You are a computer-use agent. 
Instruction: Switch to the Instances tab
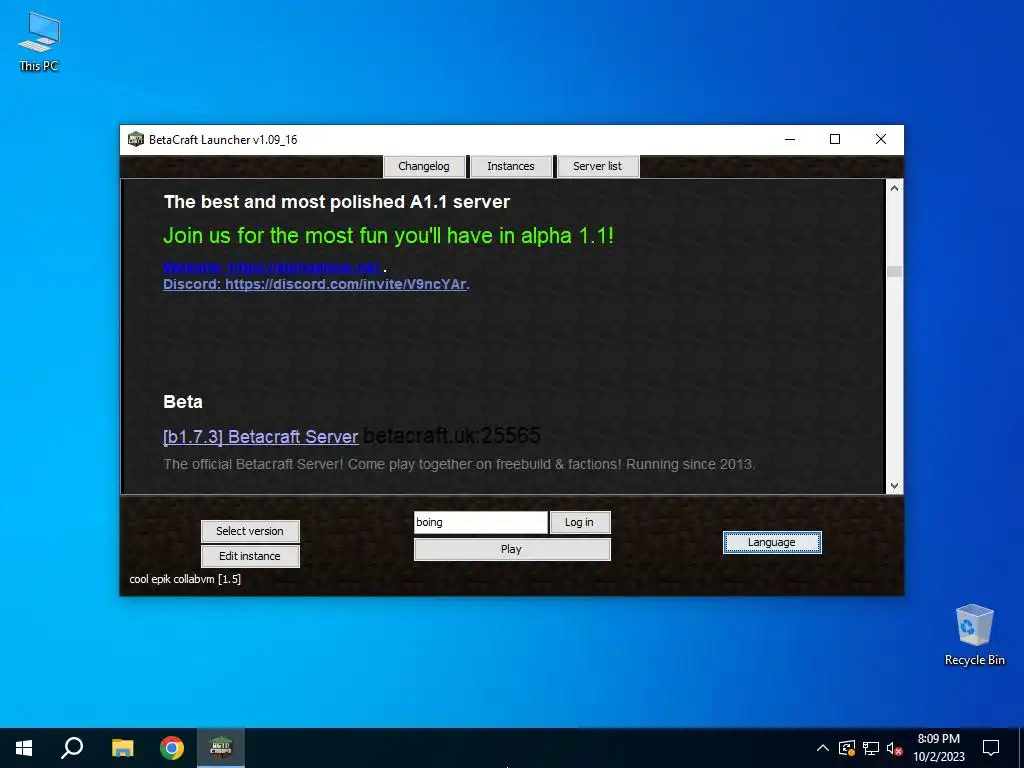(x=511, y=166)
